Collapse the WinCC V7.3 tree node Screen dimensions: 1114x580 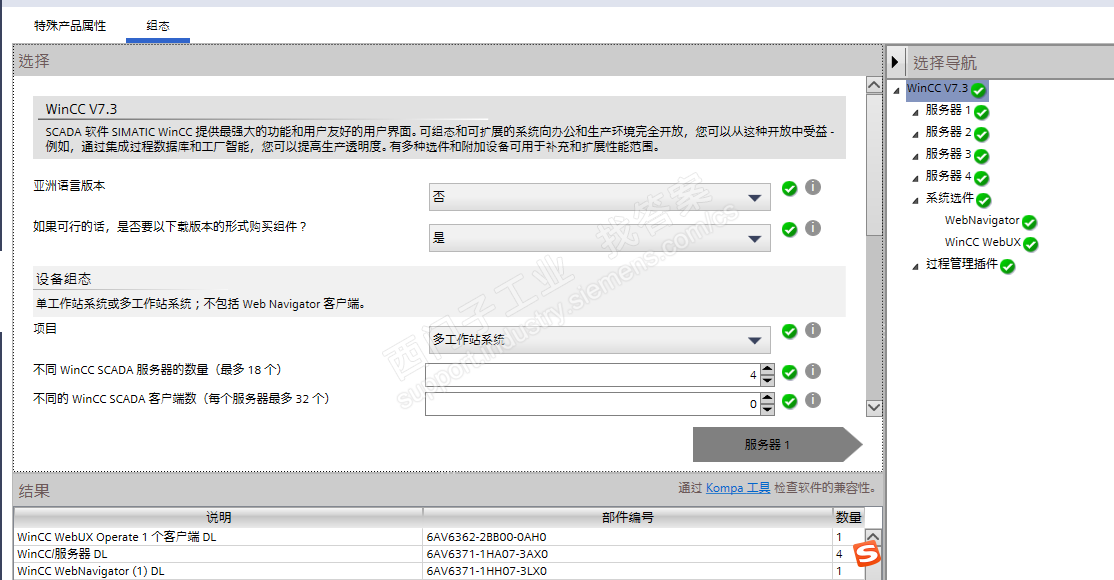[897, 91]
